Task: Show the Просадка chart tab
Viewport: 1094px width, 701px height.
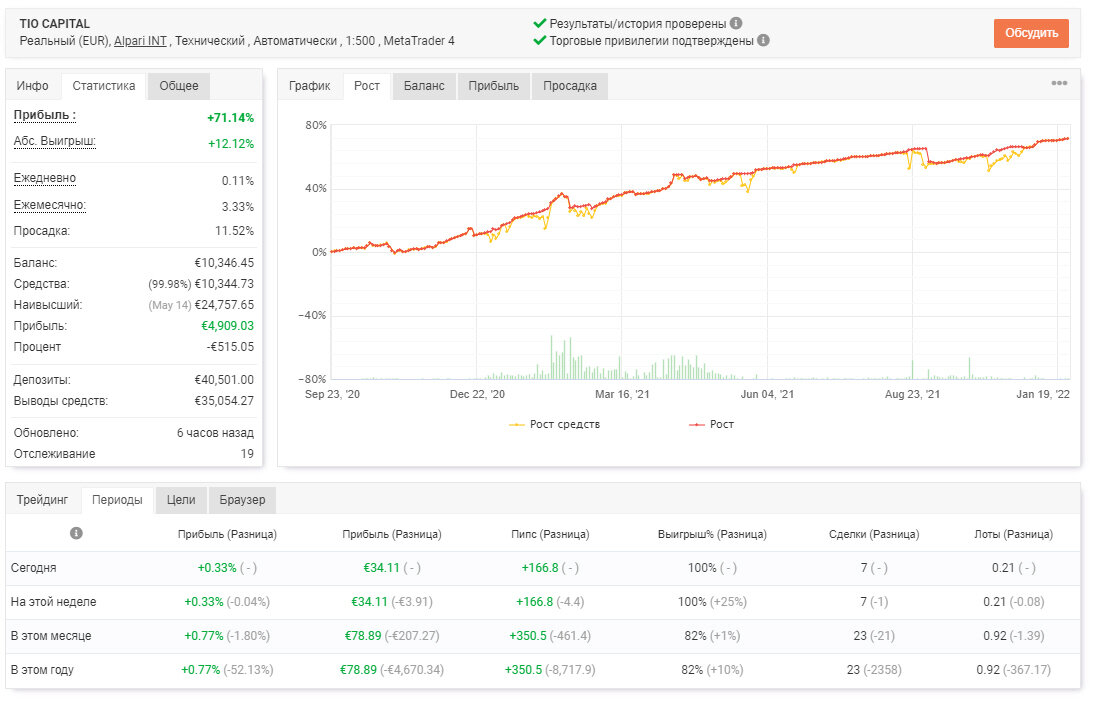Action: (570, 86)
